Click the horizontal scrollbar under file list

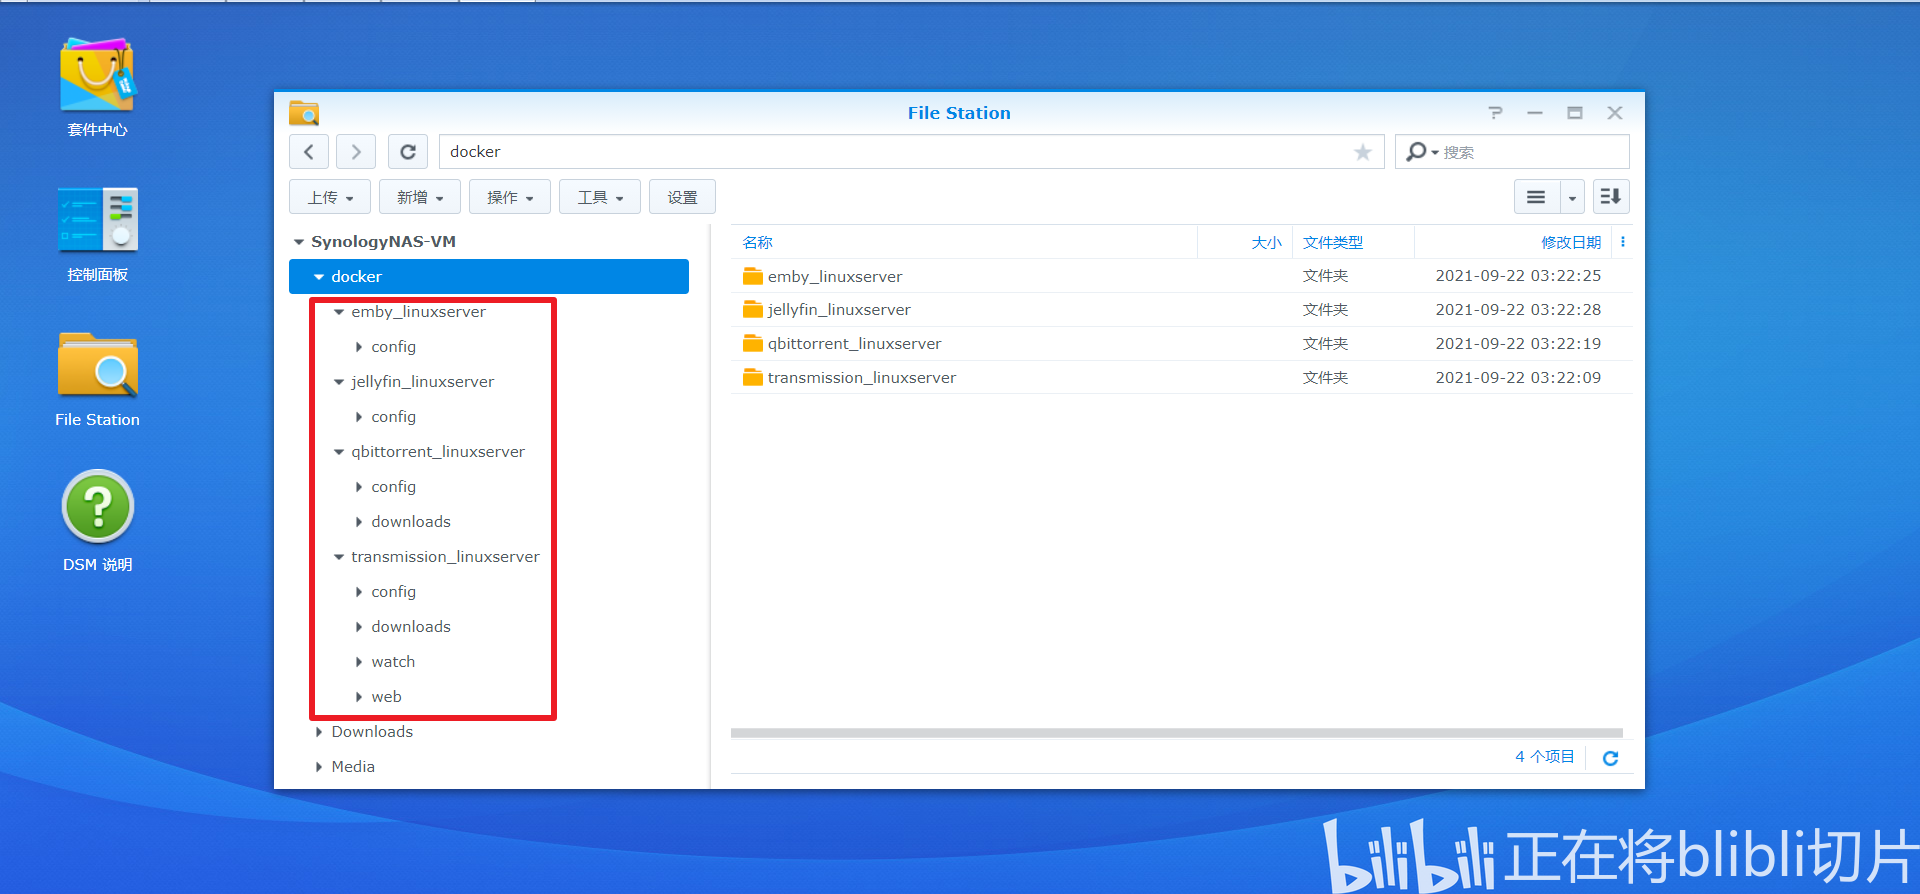pos(1176,733)
